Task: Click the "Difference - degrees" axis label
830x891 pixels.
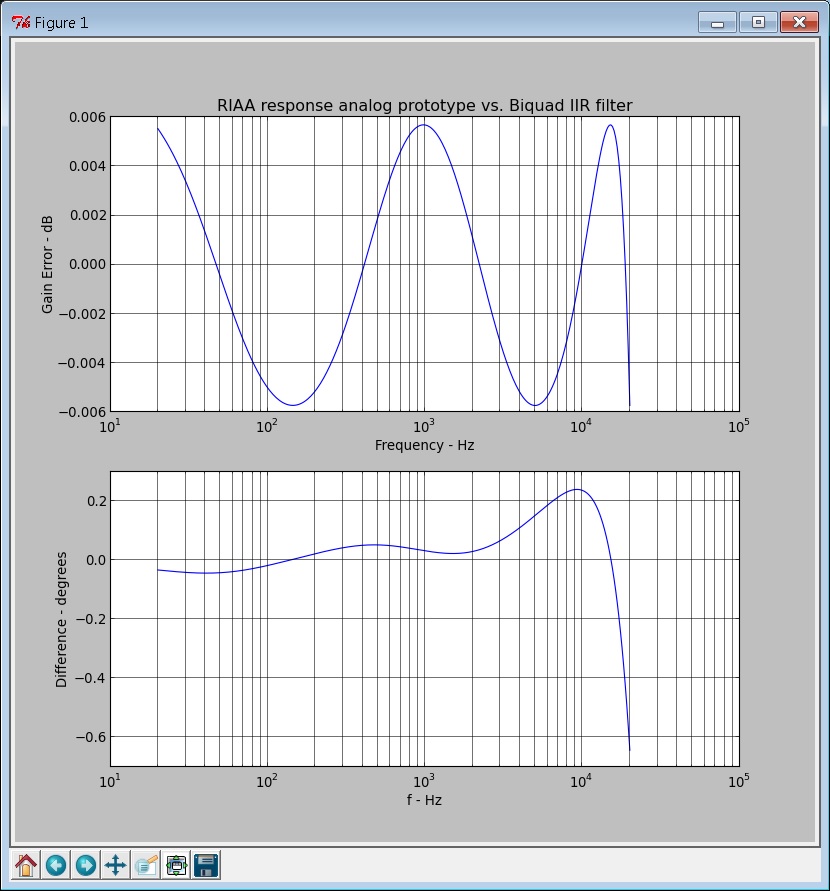Action: (x=61, y=619)
